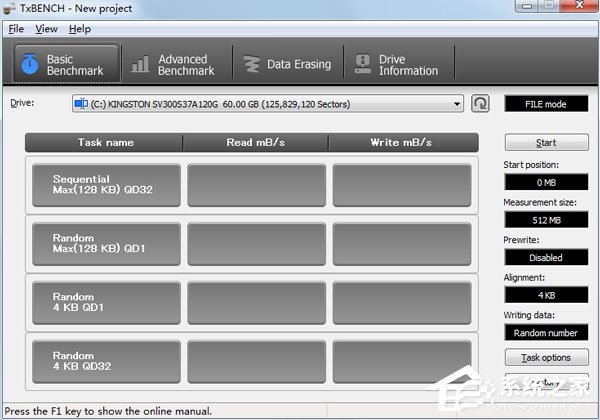
Task: Click the Random 128 KB QD1 read result cell
Action: (x=256, y=244)
